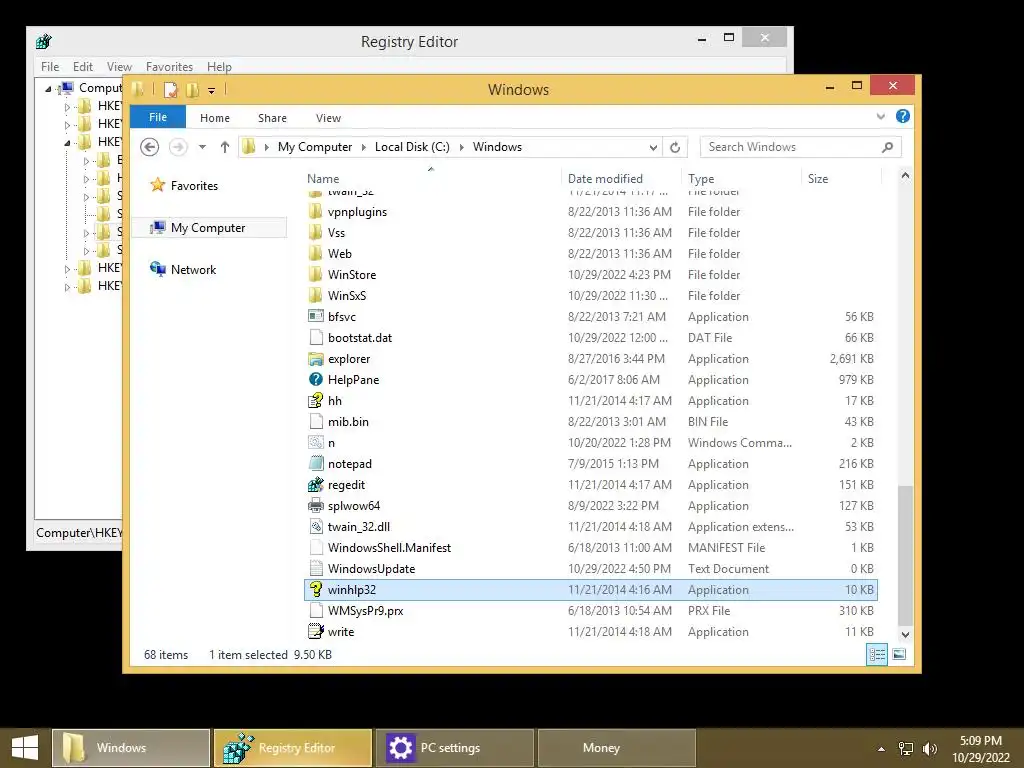Switch to PC settings taskbar button
The image size is (1024, 768).
coord(455,748)
